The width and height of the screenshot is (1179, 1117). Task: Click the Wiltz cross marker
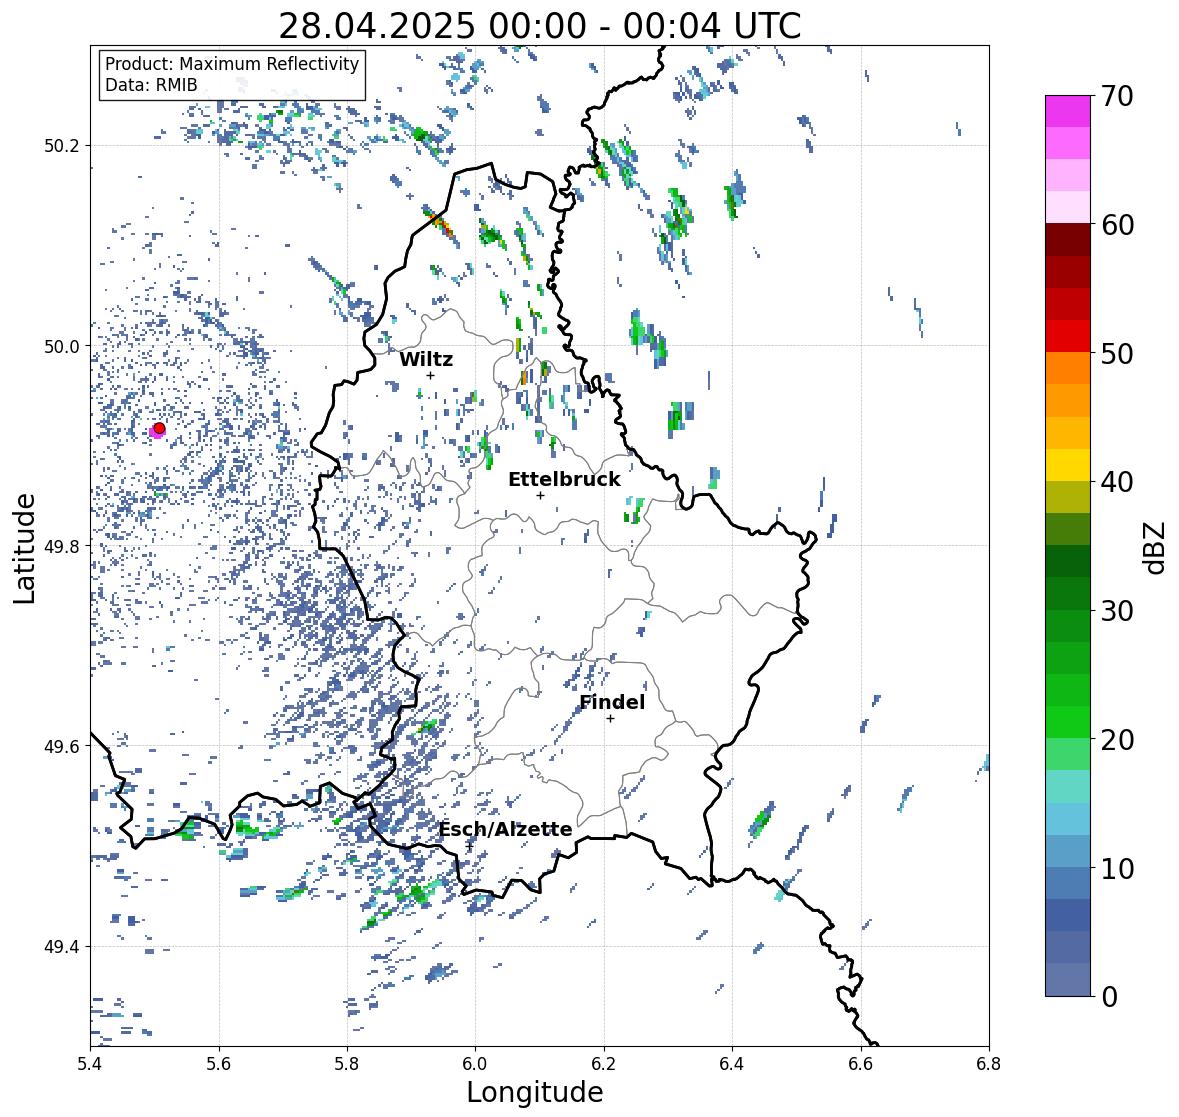[x=430, y=375]
